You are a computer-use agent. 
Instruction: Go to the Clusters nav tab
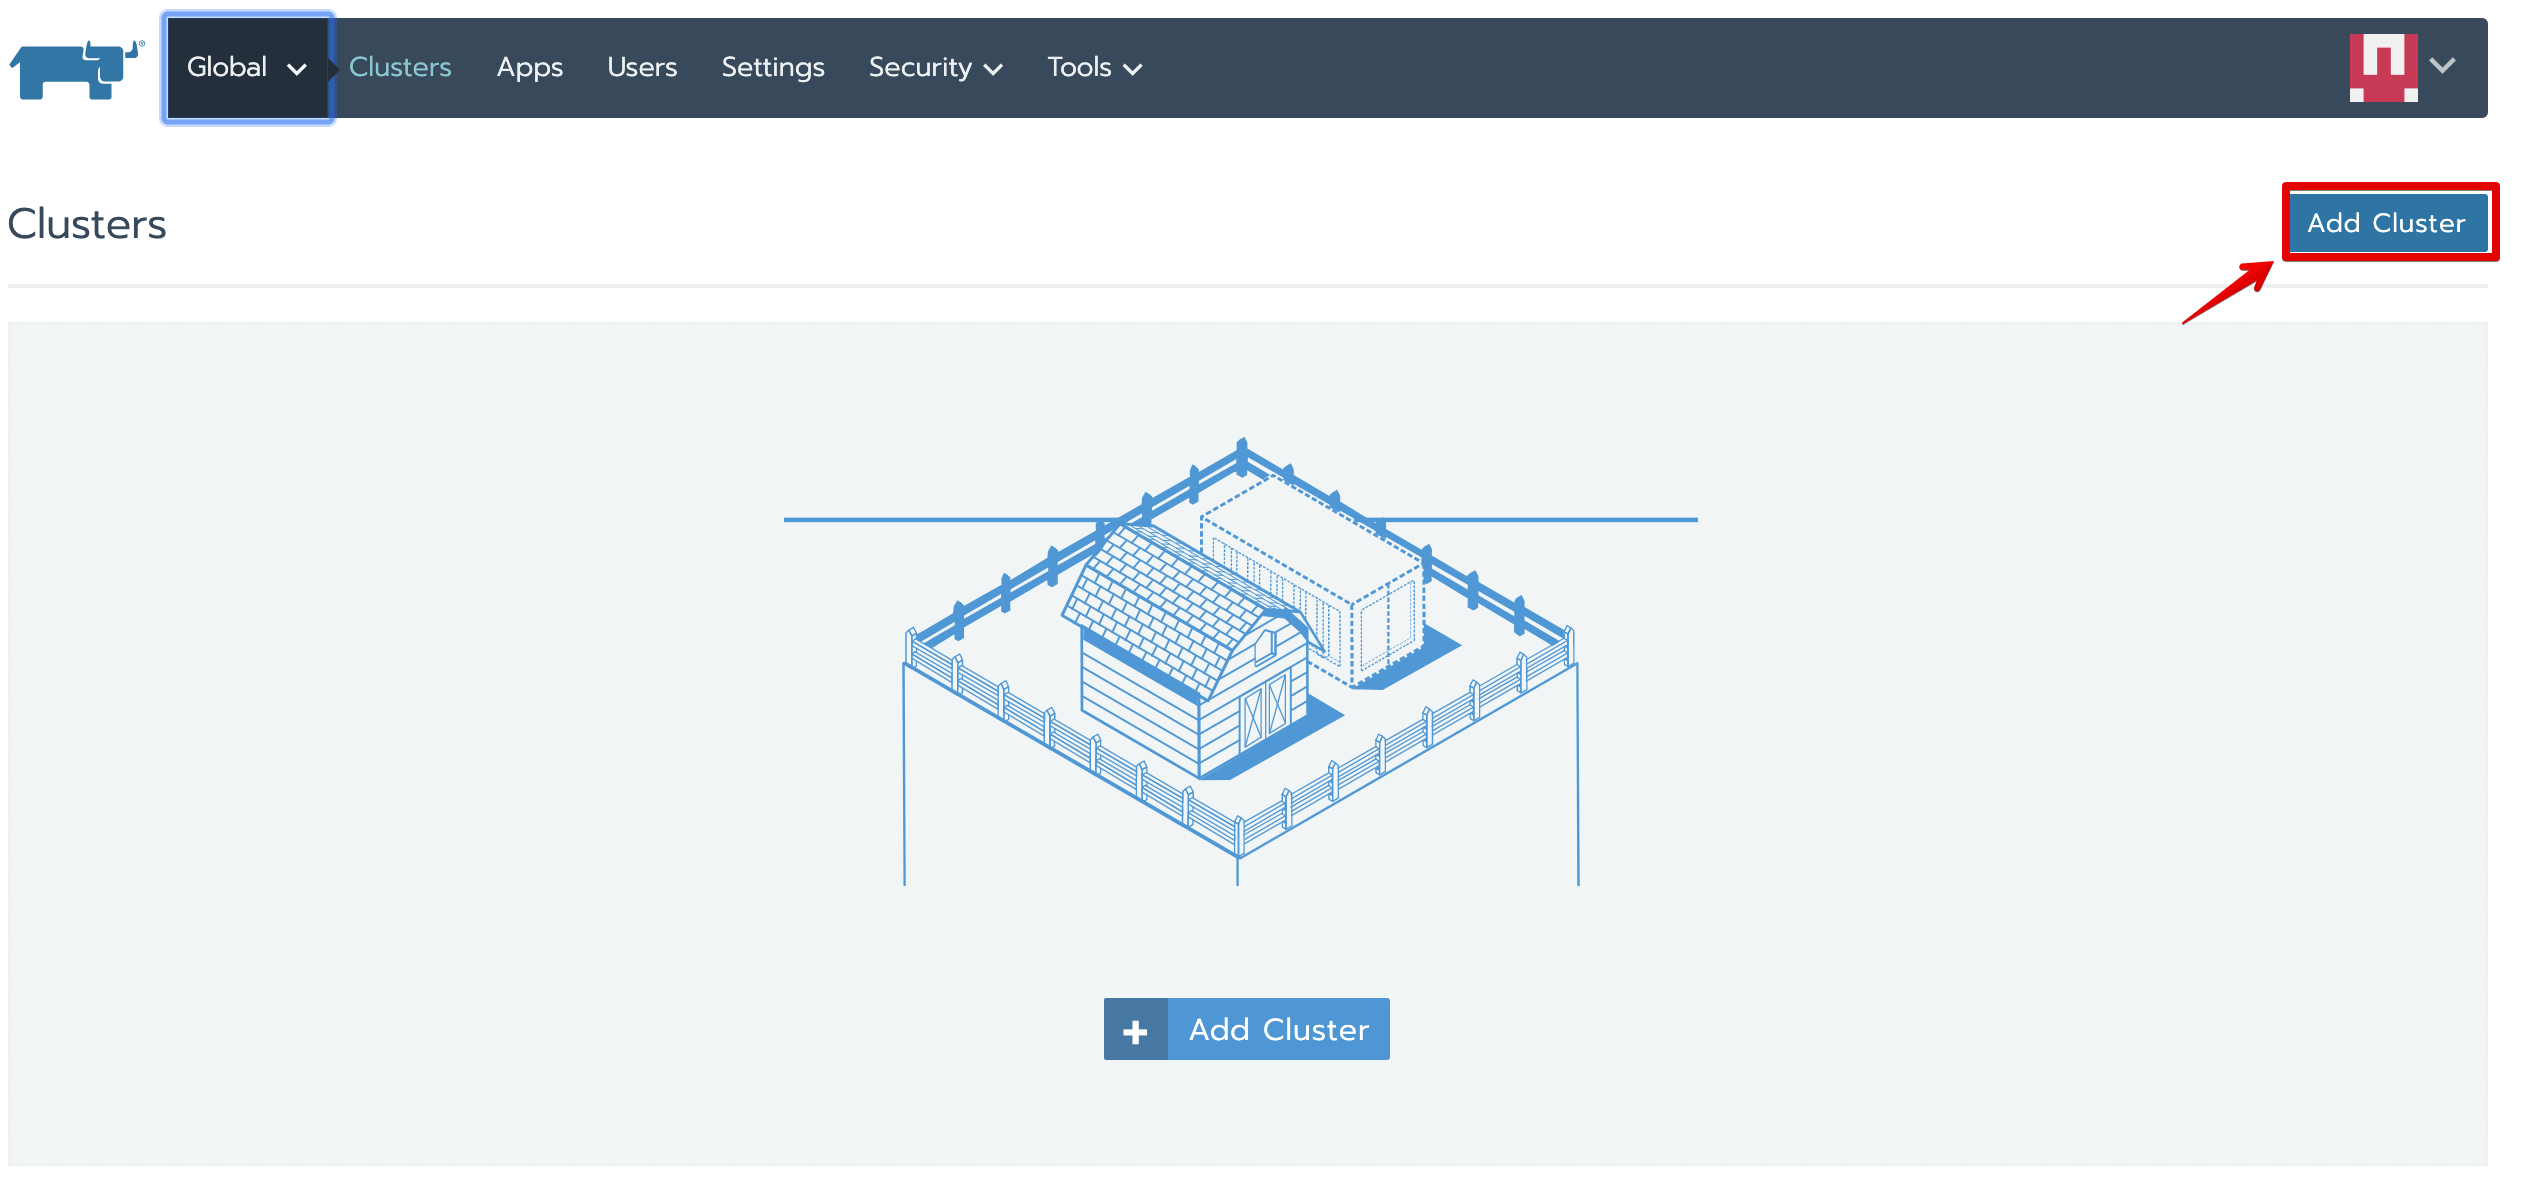[400, 68]
